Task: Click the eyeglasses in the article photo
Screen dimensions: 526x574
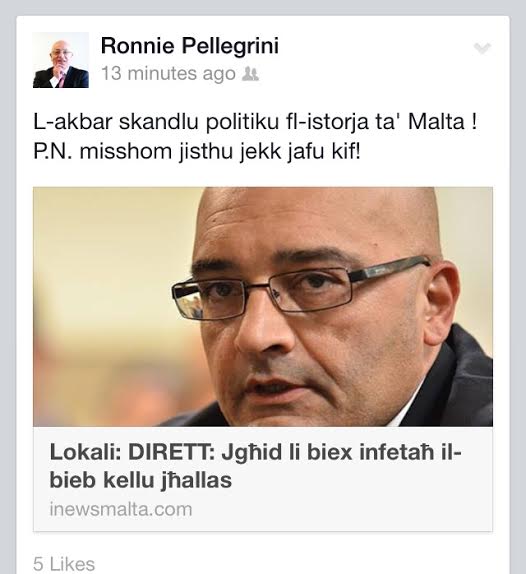Action: click(300, 289)
